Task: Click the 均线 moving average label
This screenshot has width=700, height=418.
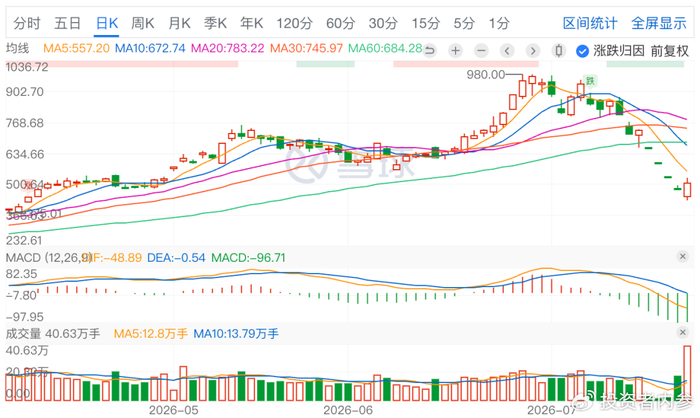Action: coord(17,48)
